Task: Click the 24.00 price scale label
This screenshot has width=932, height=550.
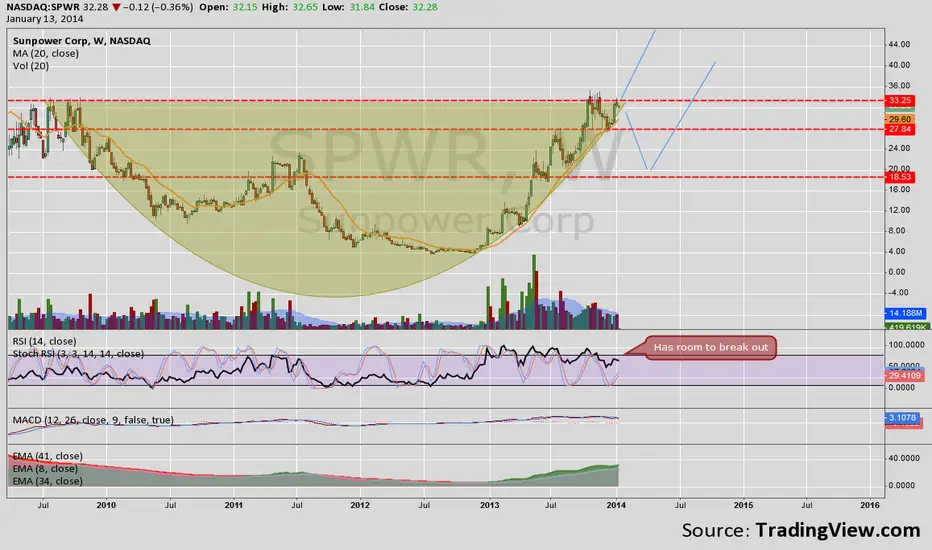Action: (x=899, y=148)
